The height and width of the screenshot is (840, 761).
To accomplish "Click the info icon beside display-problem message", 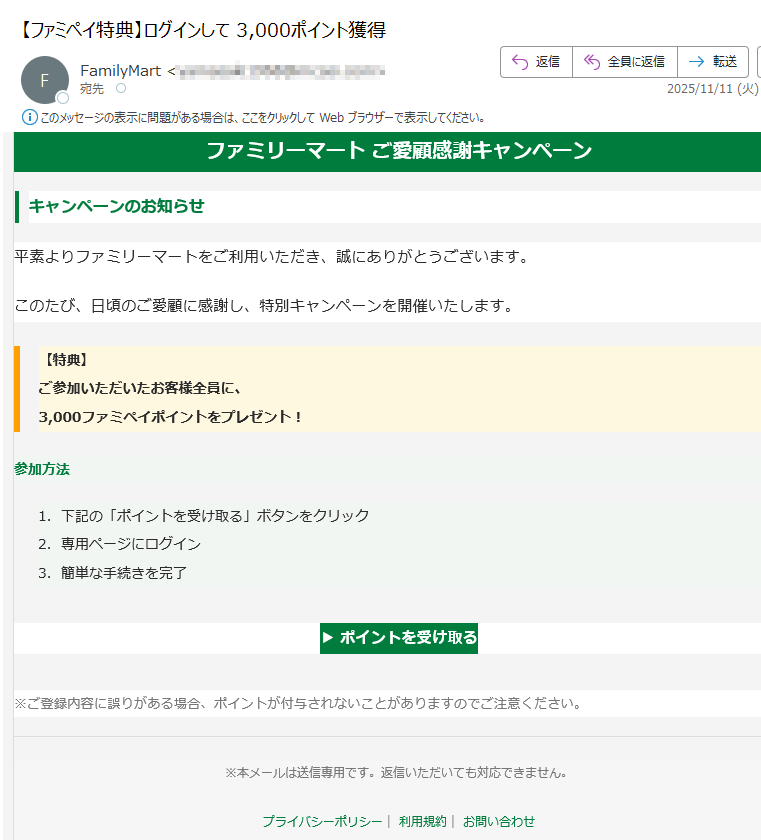I will 29,117.
